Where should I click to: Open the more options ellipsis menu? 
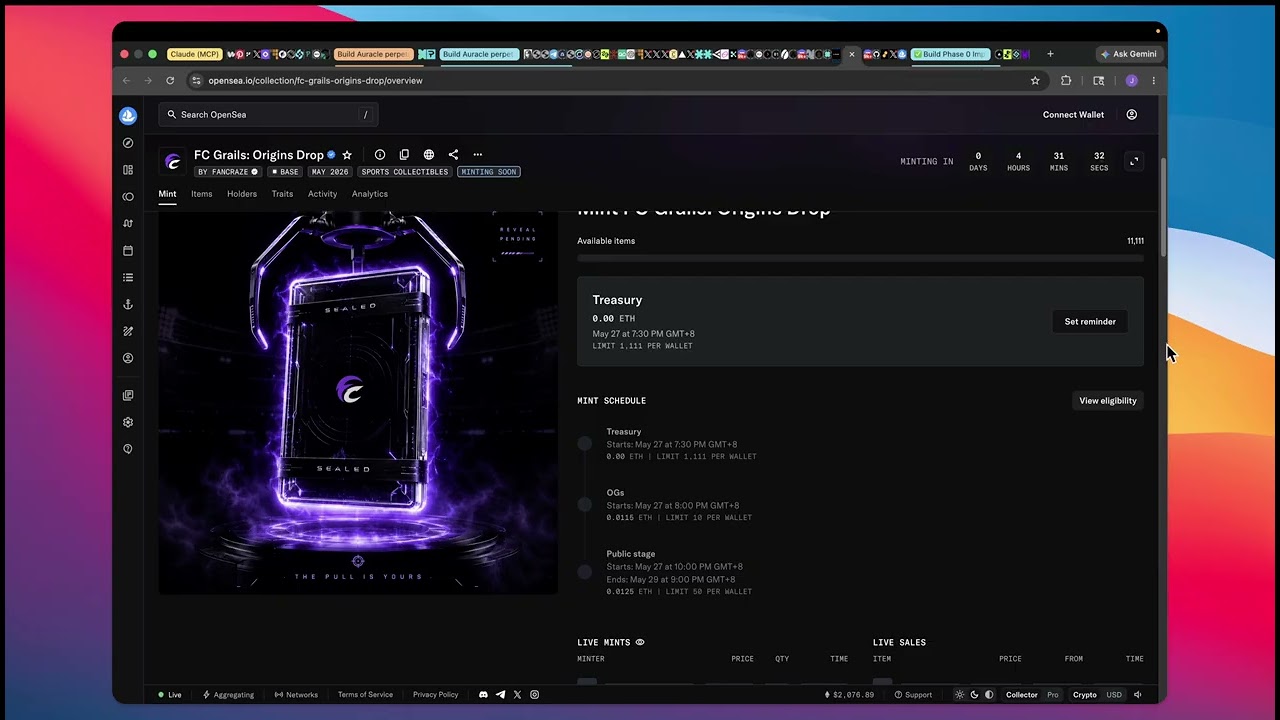pos(478,155)
